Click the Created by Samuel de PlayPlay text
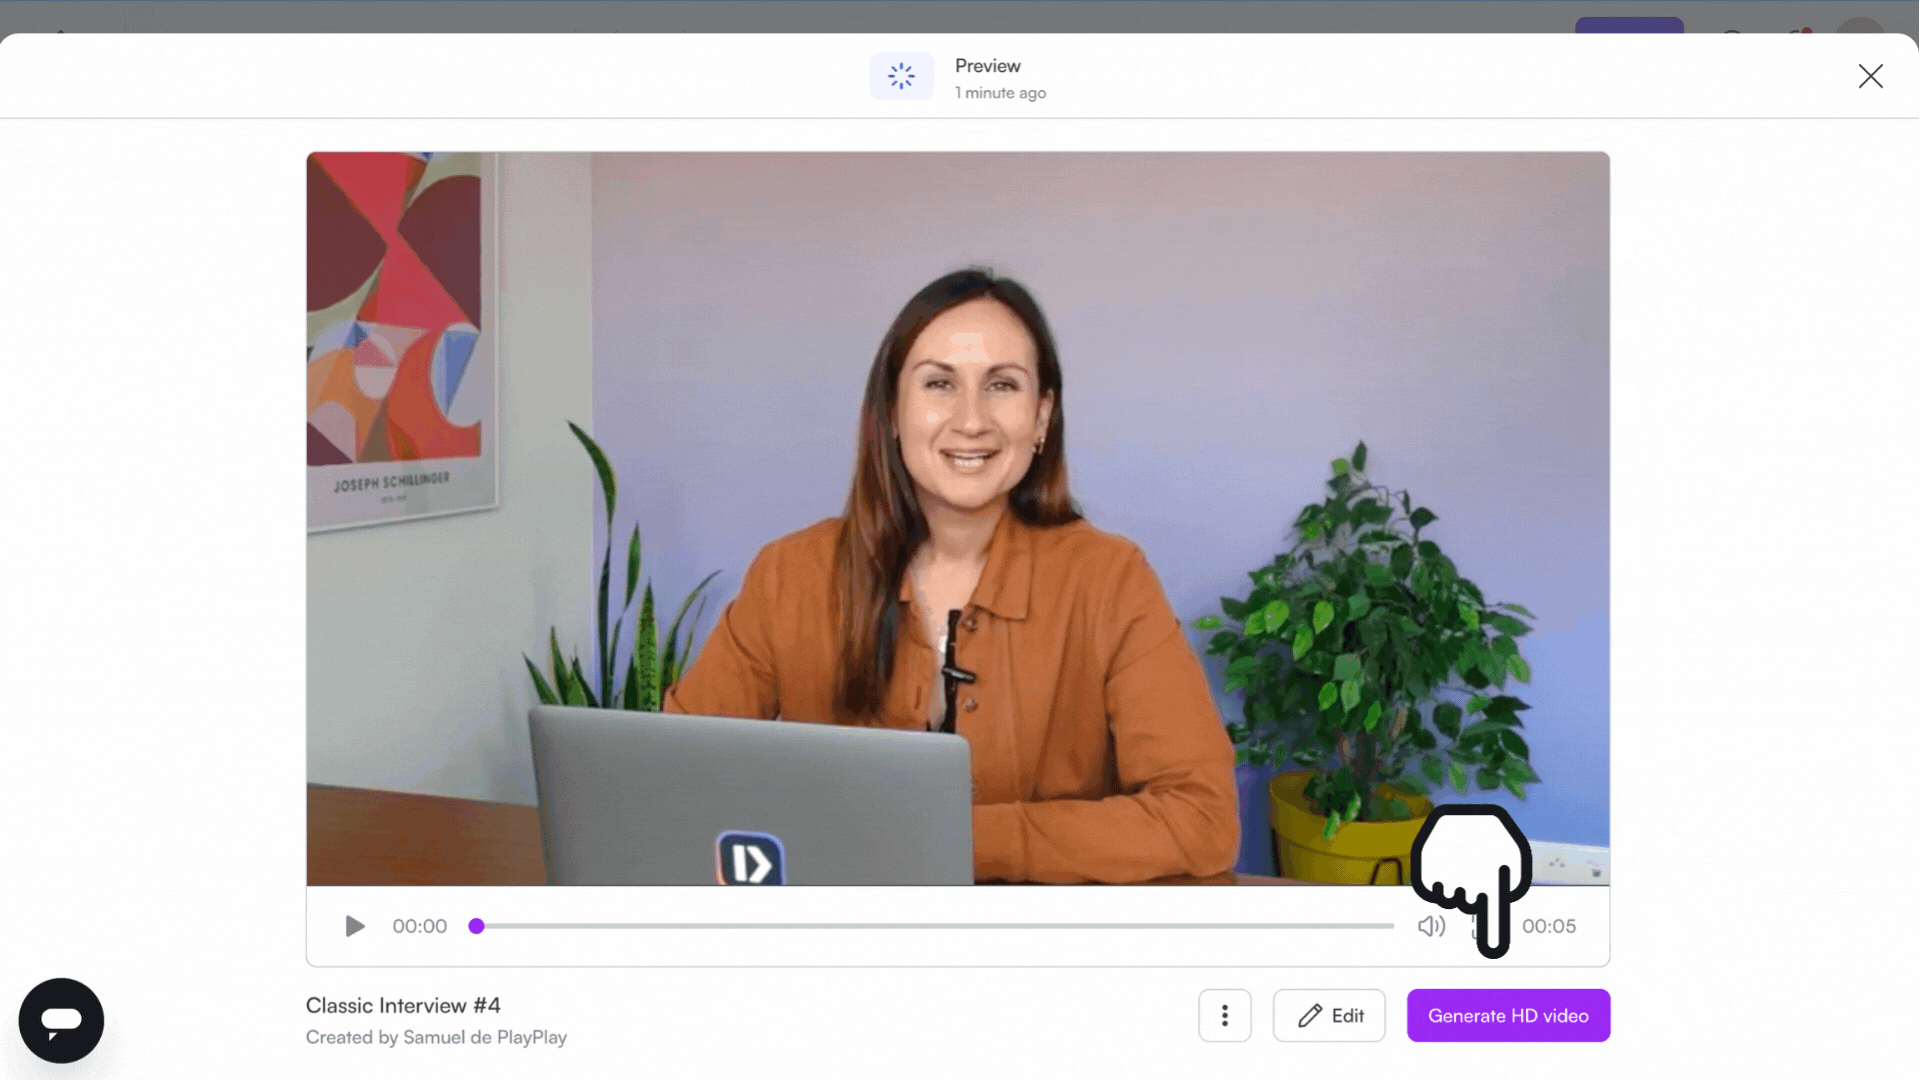The height and width of the screenshot is (1080, 1920). pyautogui.click(x=436, y=1037)
